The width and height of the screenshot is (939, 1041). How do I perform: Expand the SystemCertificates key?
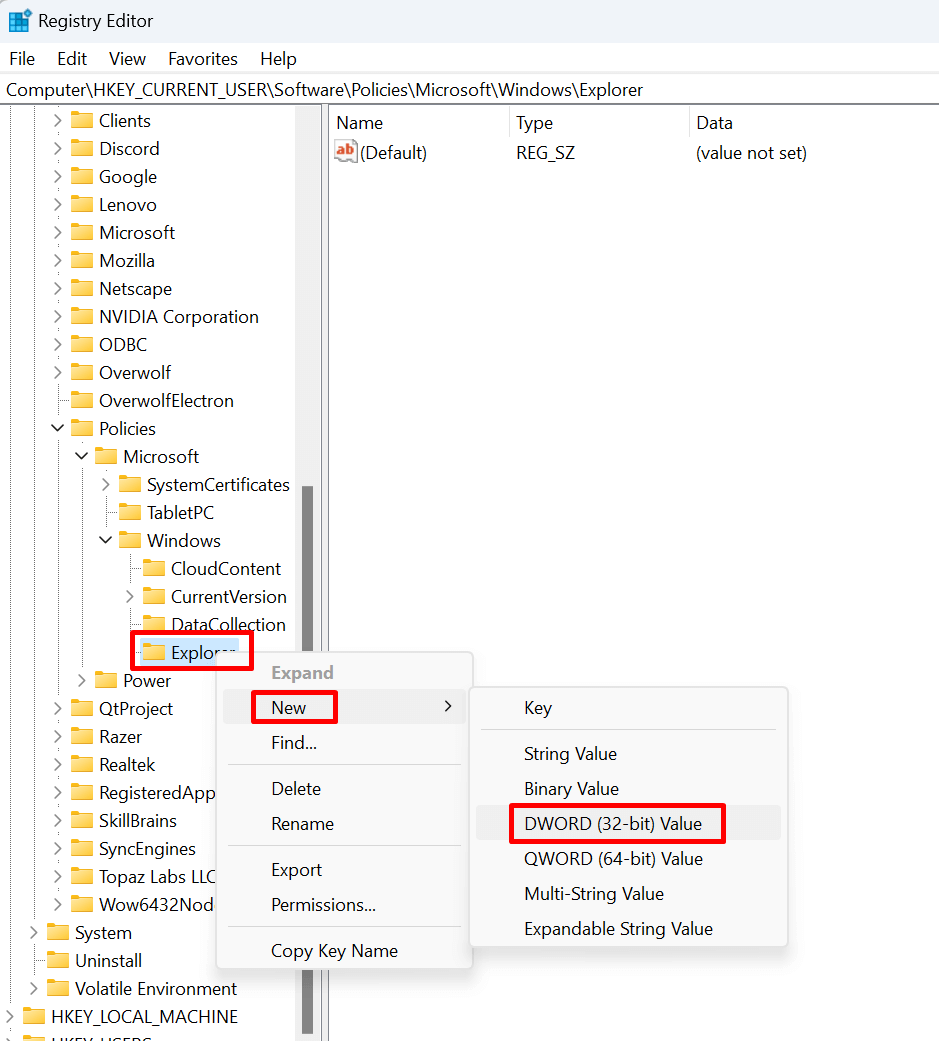[x=106, y=484]
